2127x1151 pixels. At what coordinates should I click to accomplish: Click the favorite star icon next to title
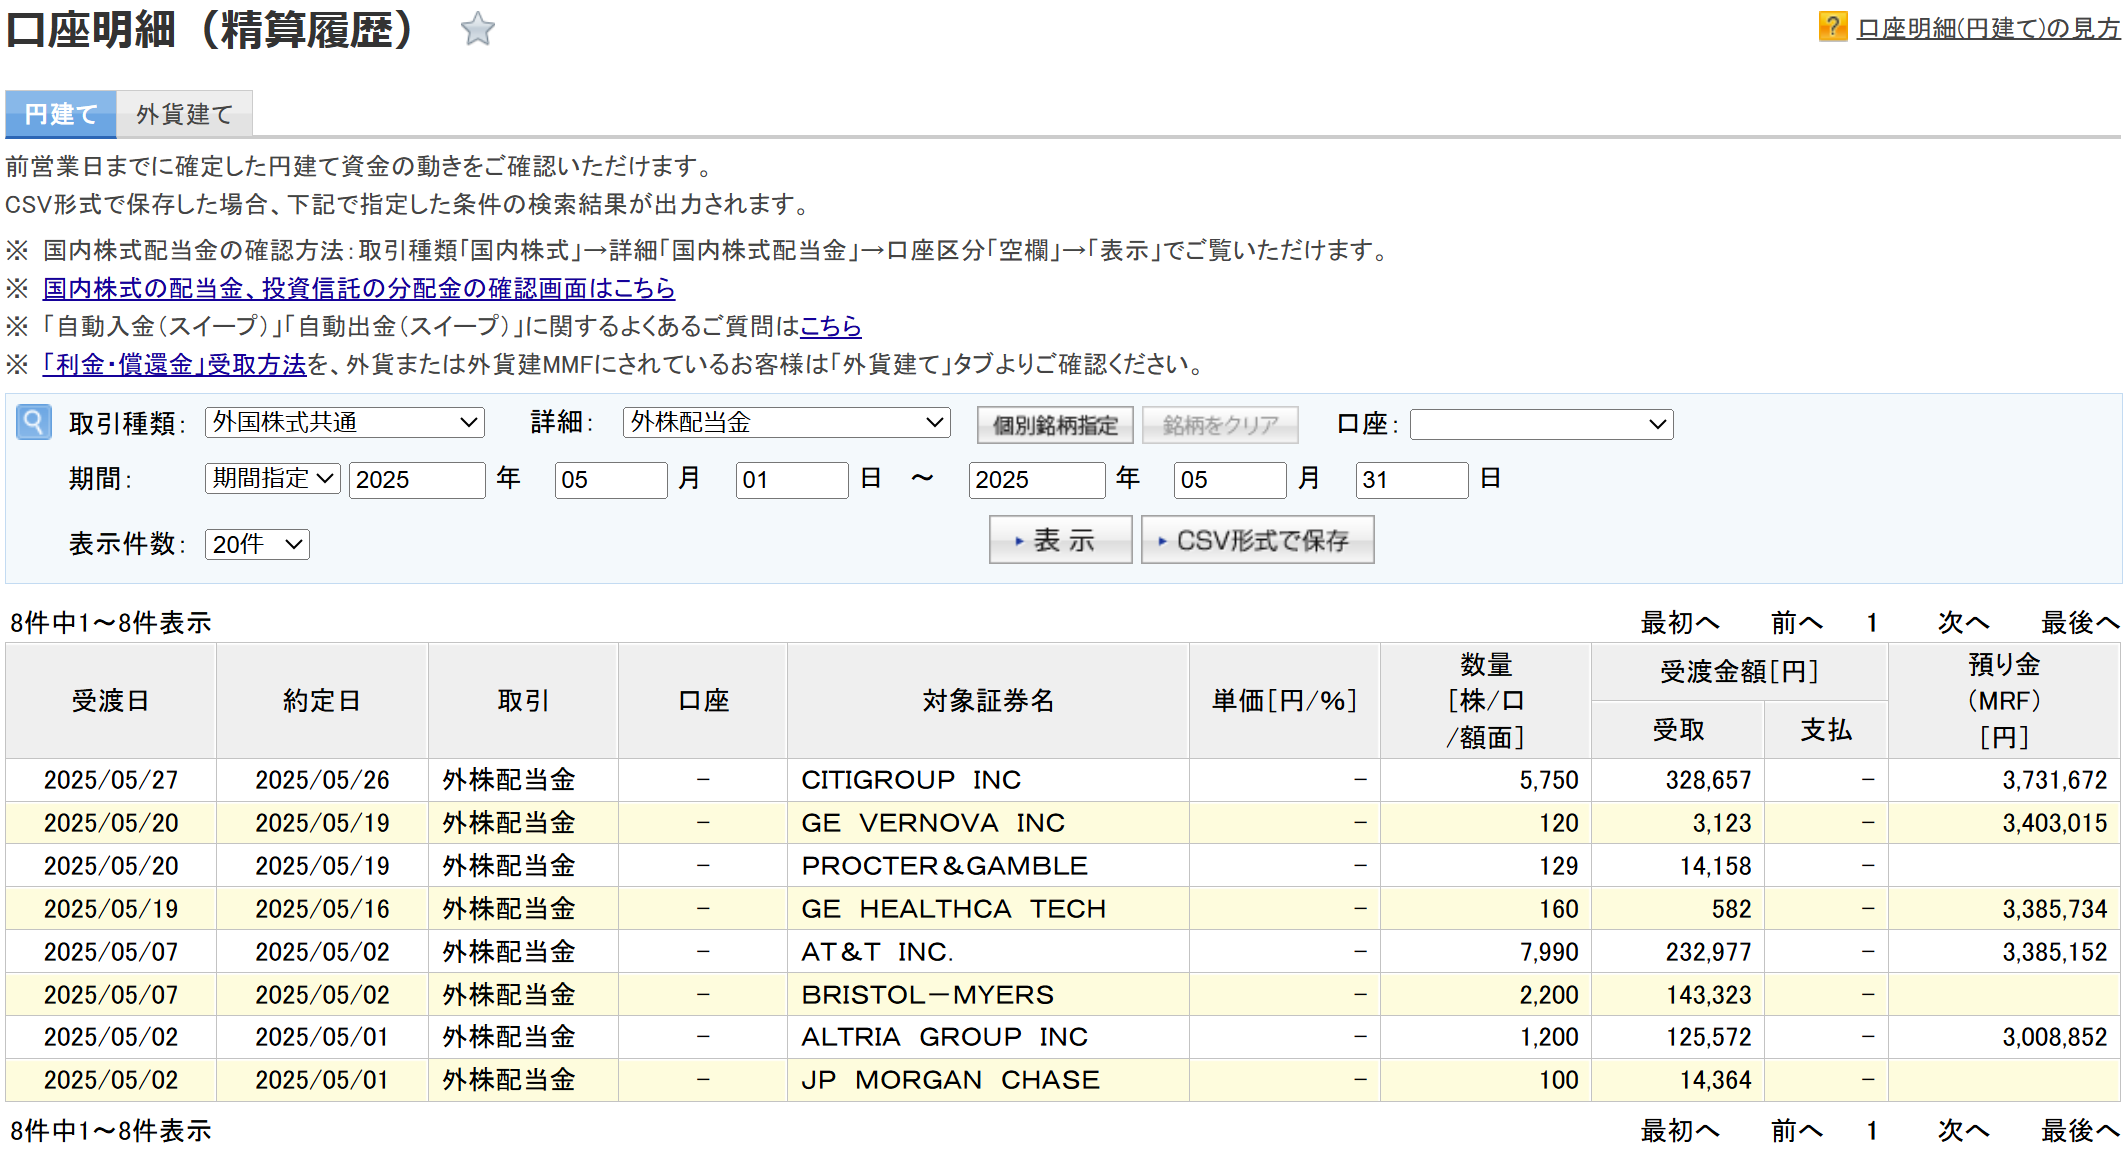click(478, 29)
